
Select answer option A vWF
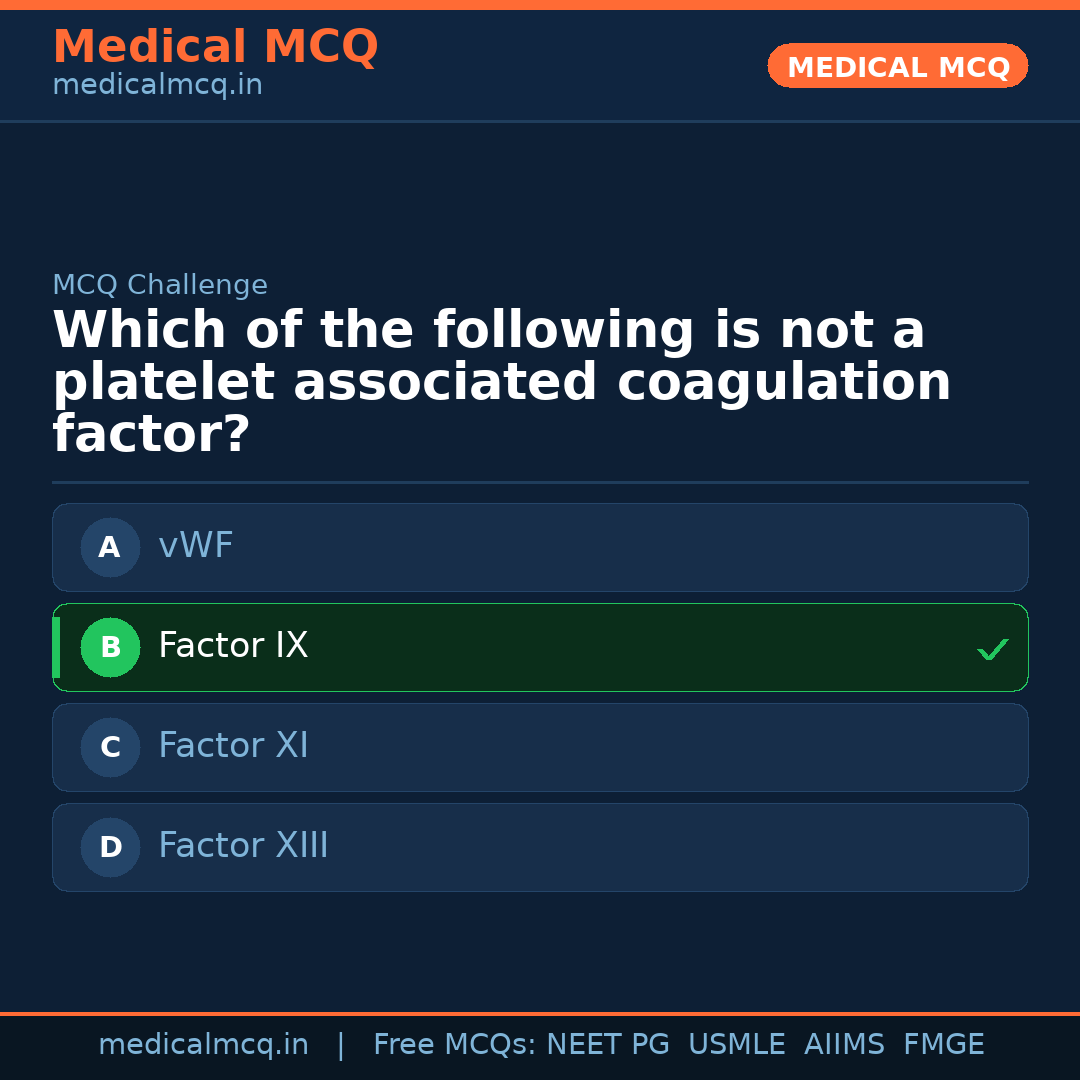(540, 547)
